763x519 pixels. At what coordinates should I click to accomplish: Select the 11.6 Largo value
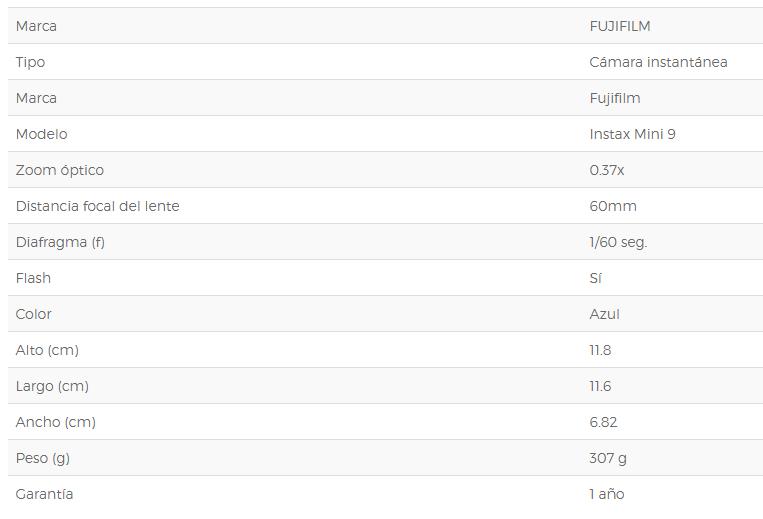click(x=600, y=386)
